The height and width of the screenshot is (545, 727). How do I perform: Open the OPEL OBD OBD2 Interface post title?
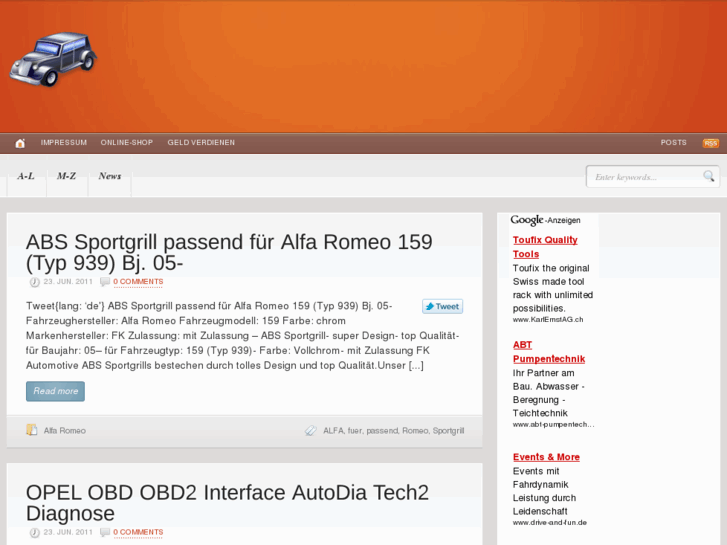[x=227, y=503]
